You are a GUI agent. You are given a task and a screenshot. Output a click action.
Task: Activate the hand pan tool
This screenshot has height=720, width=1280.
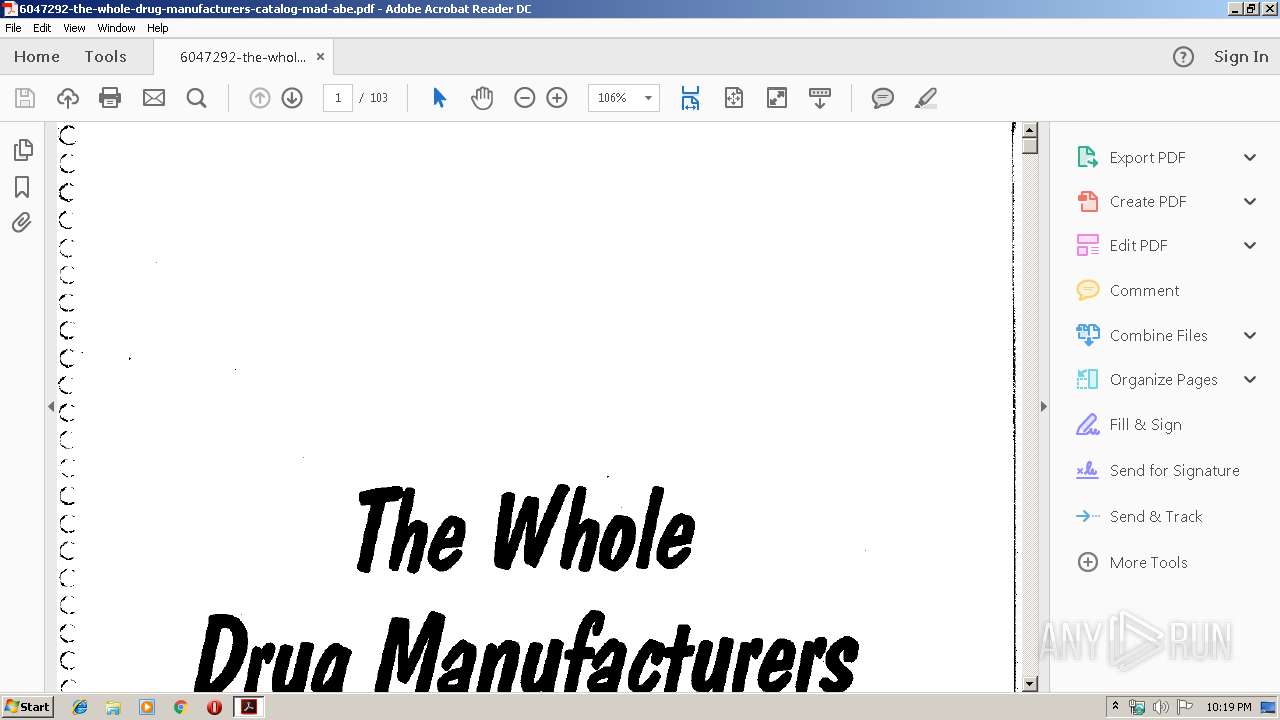(482, 98)
